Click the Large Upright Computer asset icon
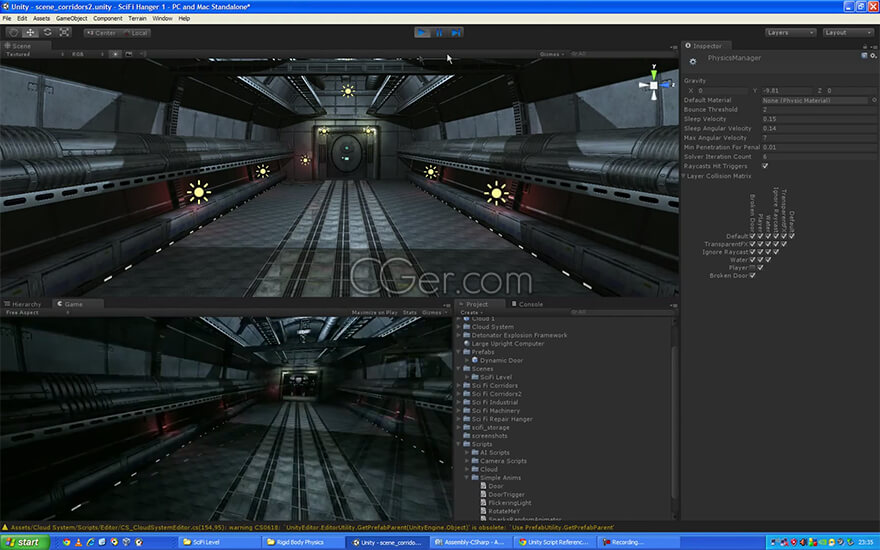The height and width of the screenshot is (550, 880). pyautogui.click(x=466, y=343)
